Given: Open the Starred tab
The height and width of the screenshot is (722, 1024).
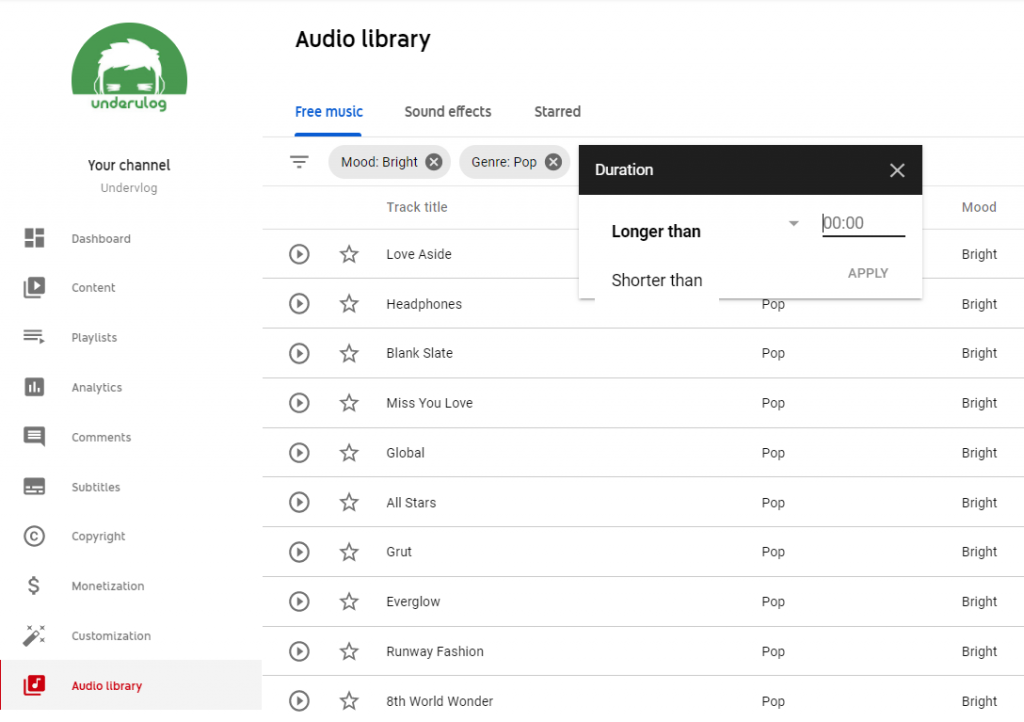Looking at the screenshot, I should click(x=557, y=111).
